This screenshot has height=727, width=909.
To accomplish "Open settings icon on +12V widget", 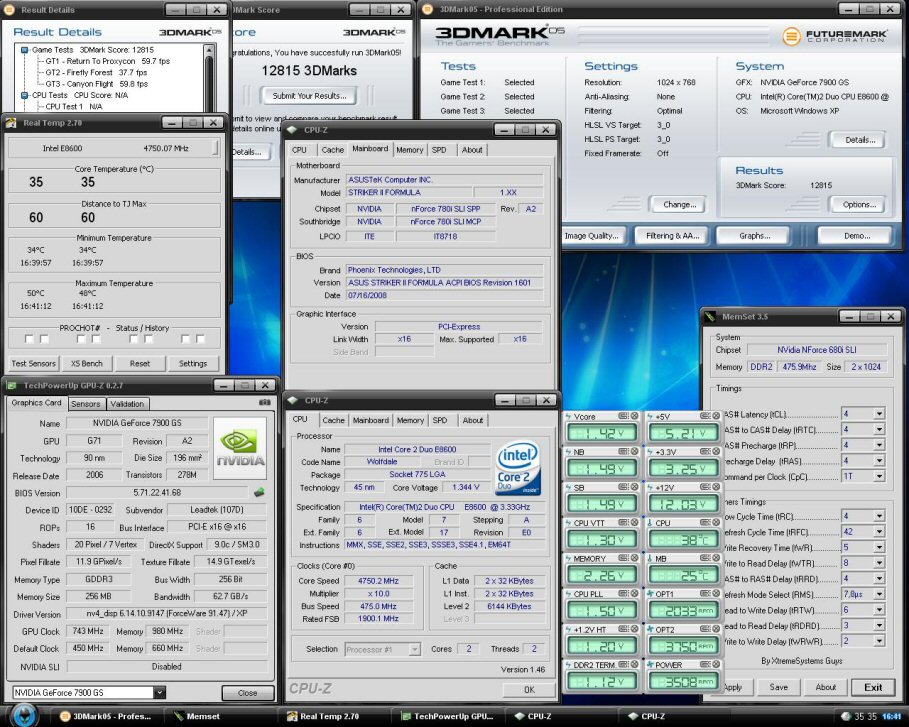I will (705, 488).
